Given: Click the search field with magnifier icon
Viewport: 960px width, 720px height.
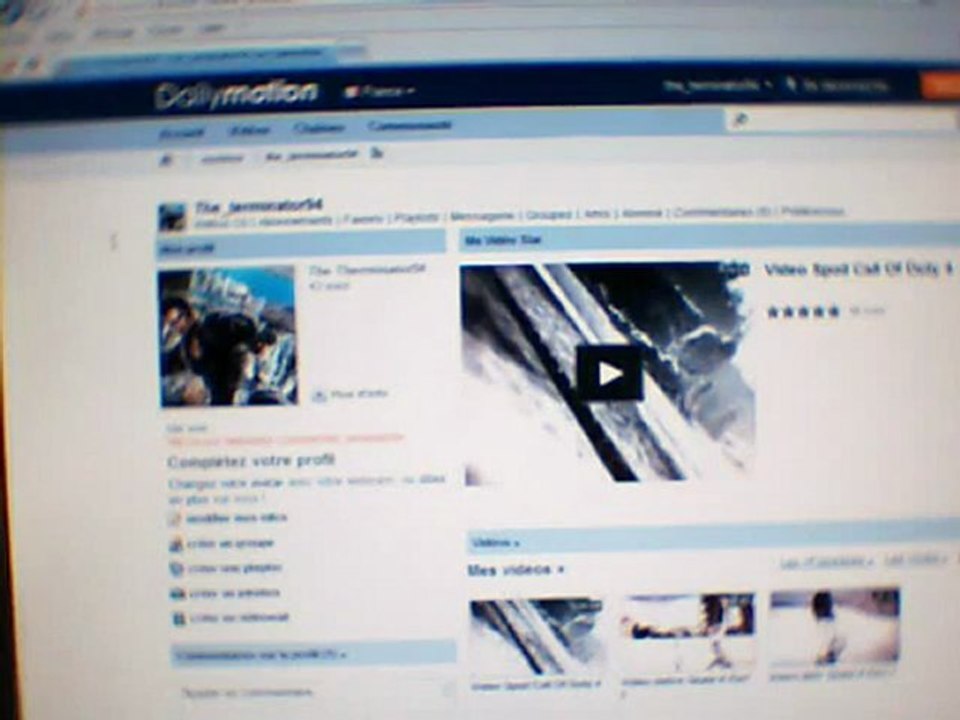Looking at the screenshot, I should [842, 121].
